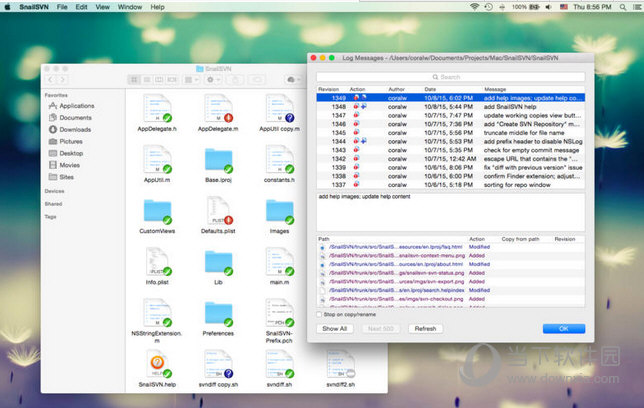Open Downloads in Finder sidebar

70,129
